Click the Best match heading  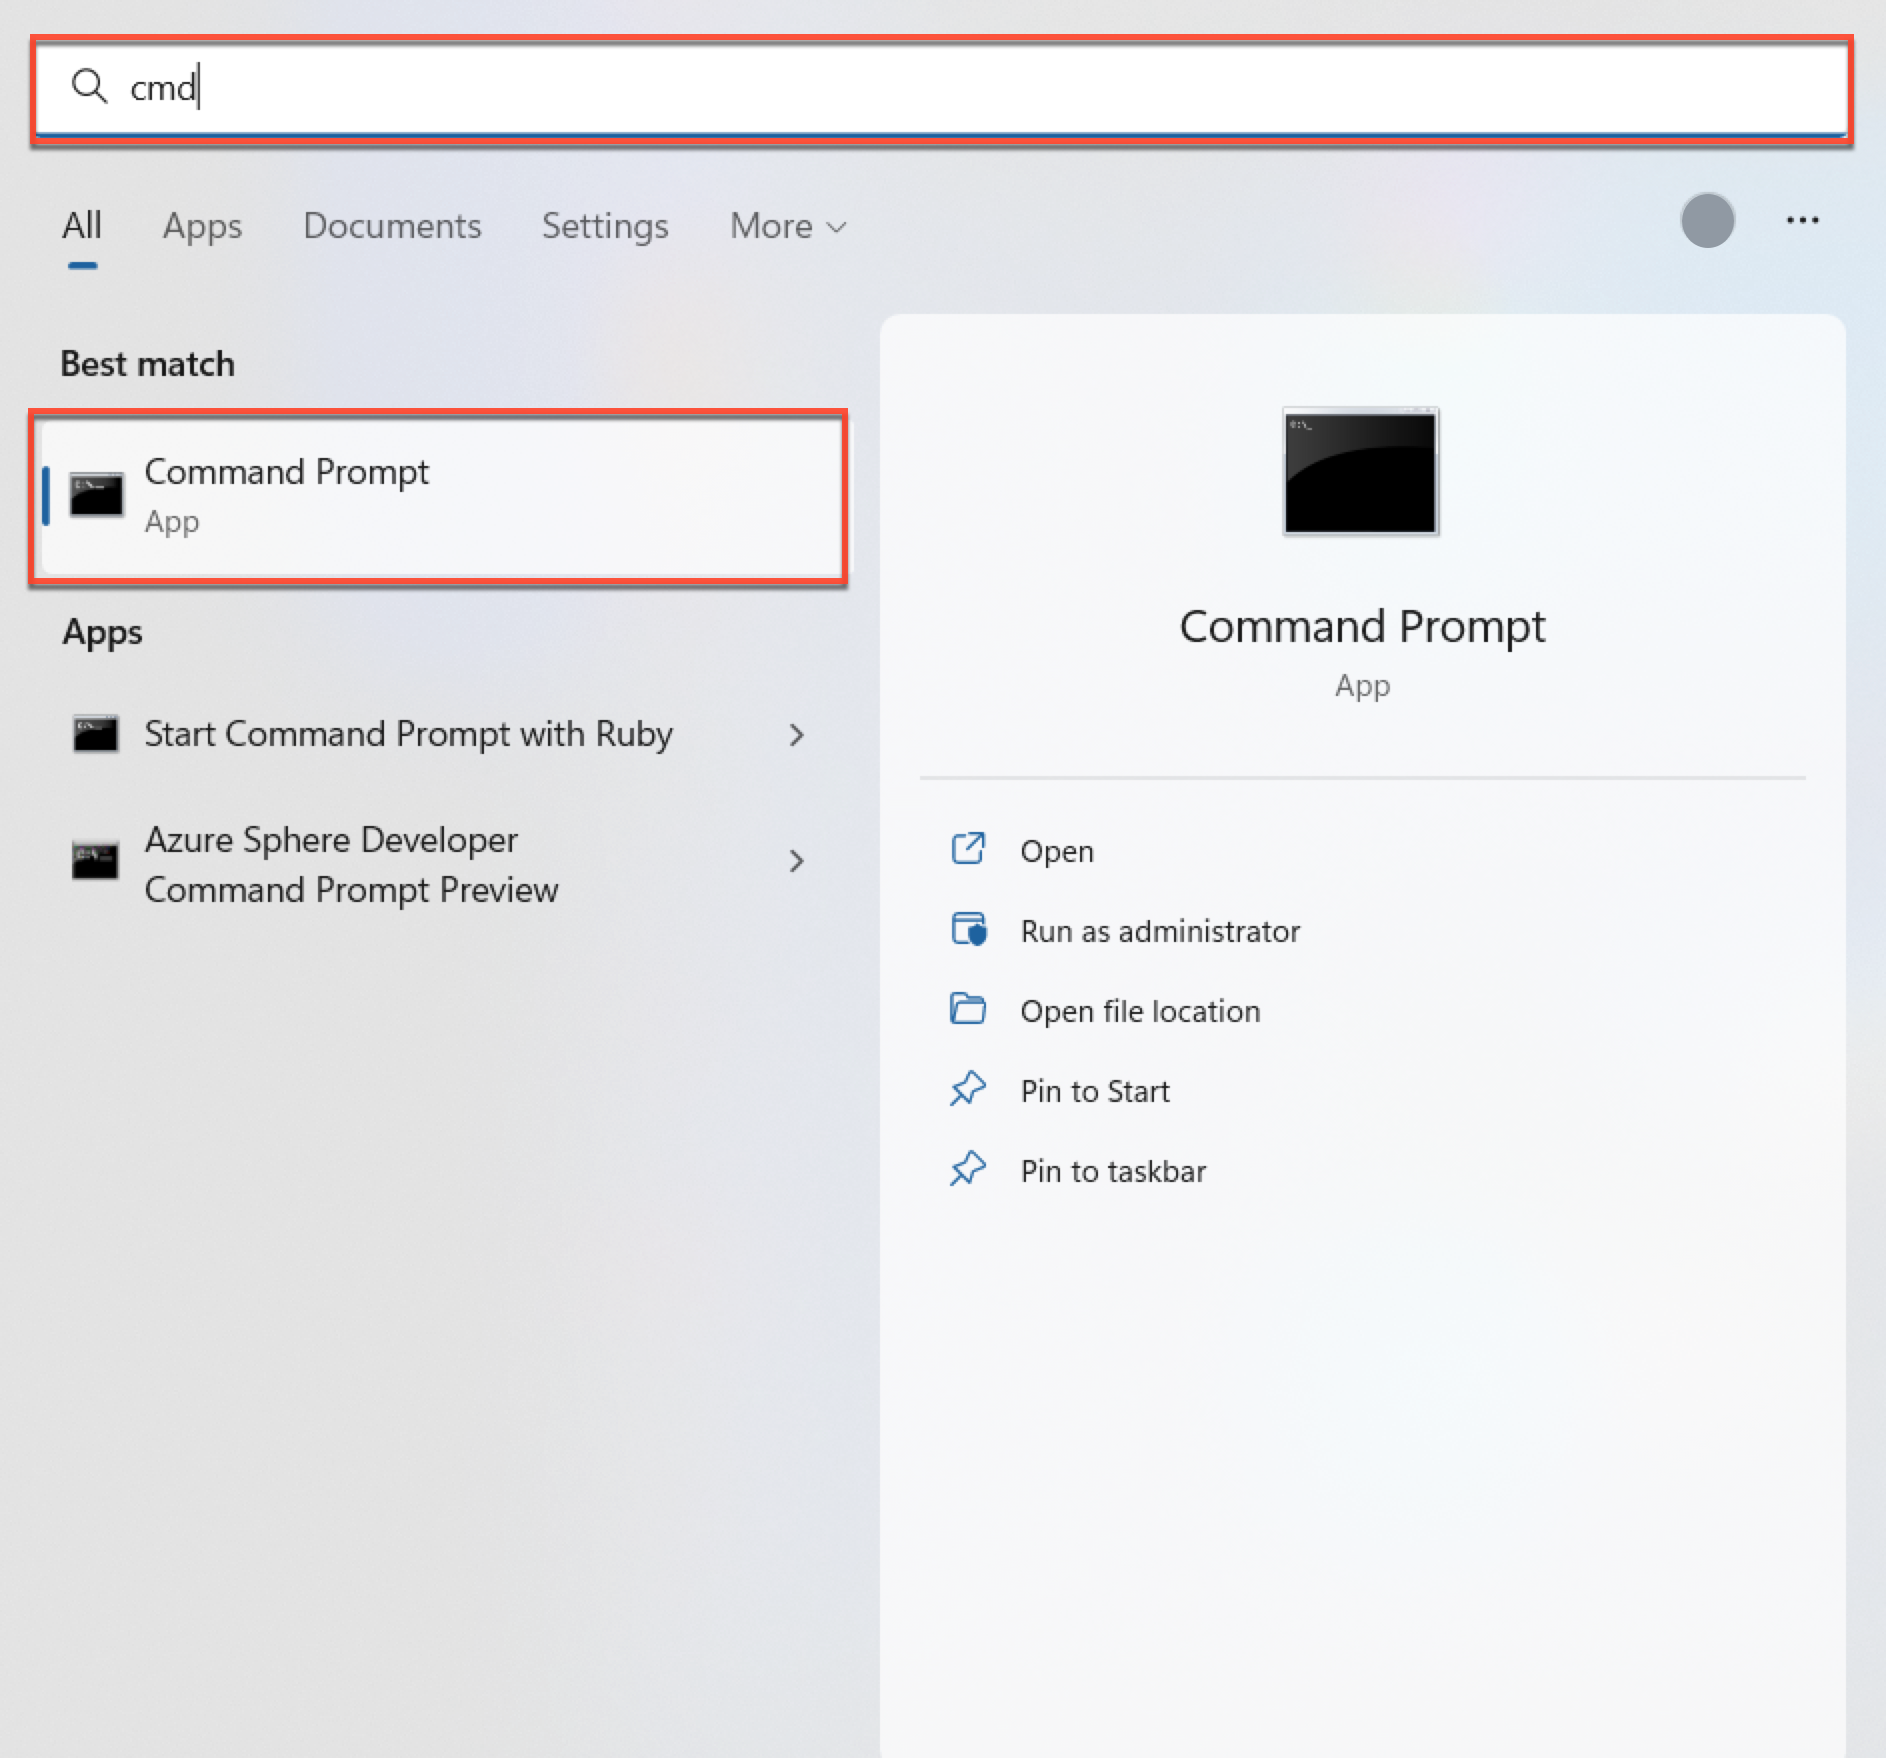[x=148, y=364]
